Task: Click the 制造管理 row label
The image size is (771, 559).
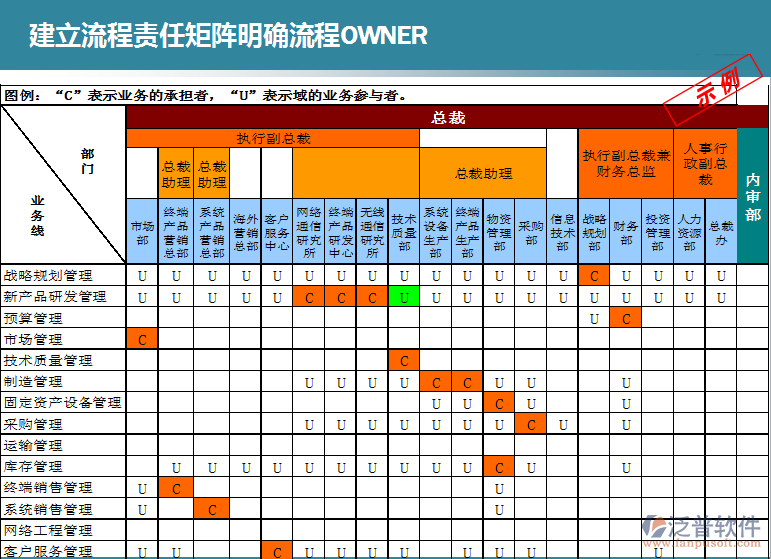Action: [x=33, y=382]
